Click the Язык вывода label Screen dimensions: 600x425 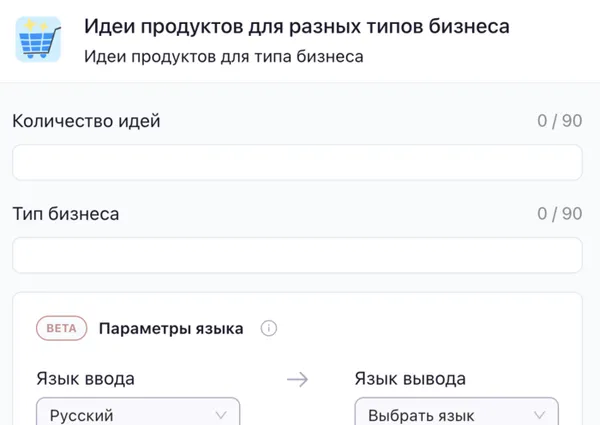(410, 380)
